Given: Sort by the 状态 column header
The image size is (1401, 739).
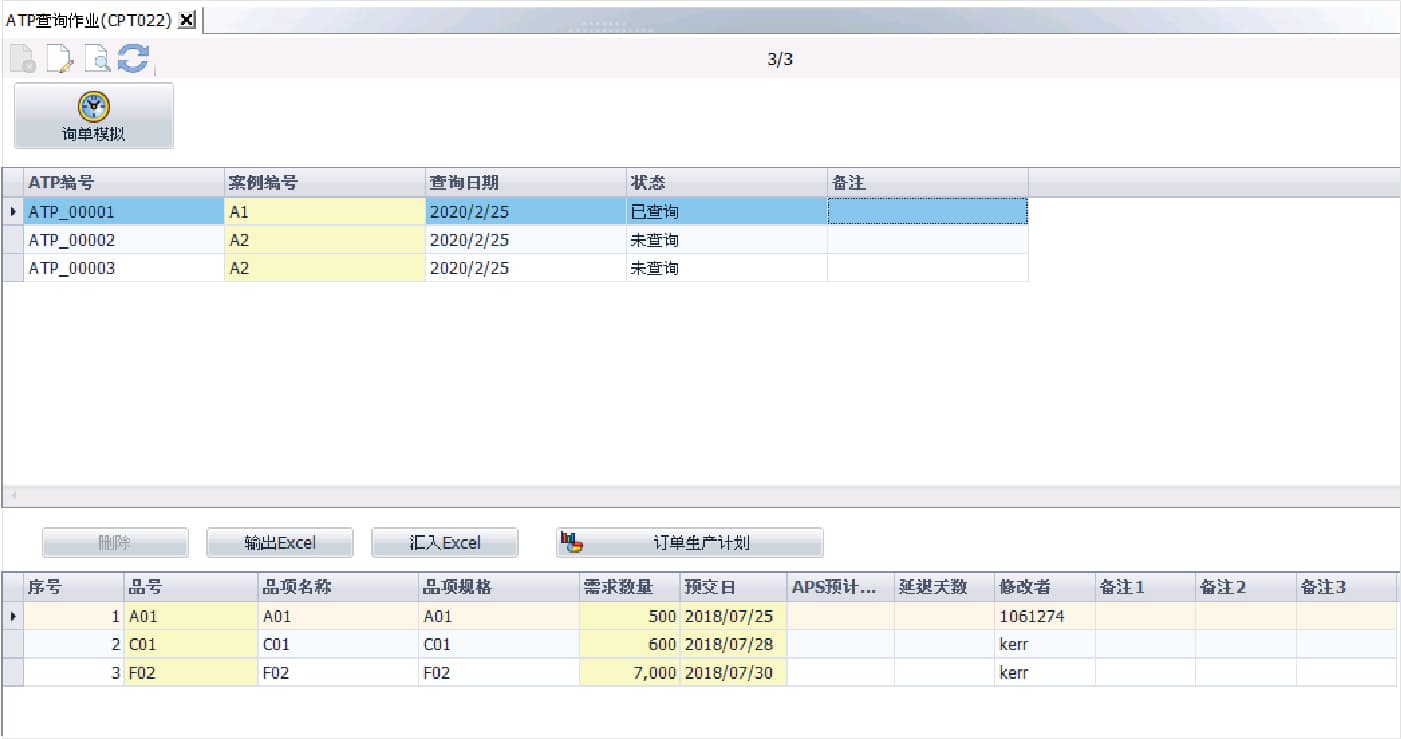Looking at the screenshot, I should (x=726, y=183).
